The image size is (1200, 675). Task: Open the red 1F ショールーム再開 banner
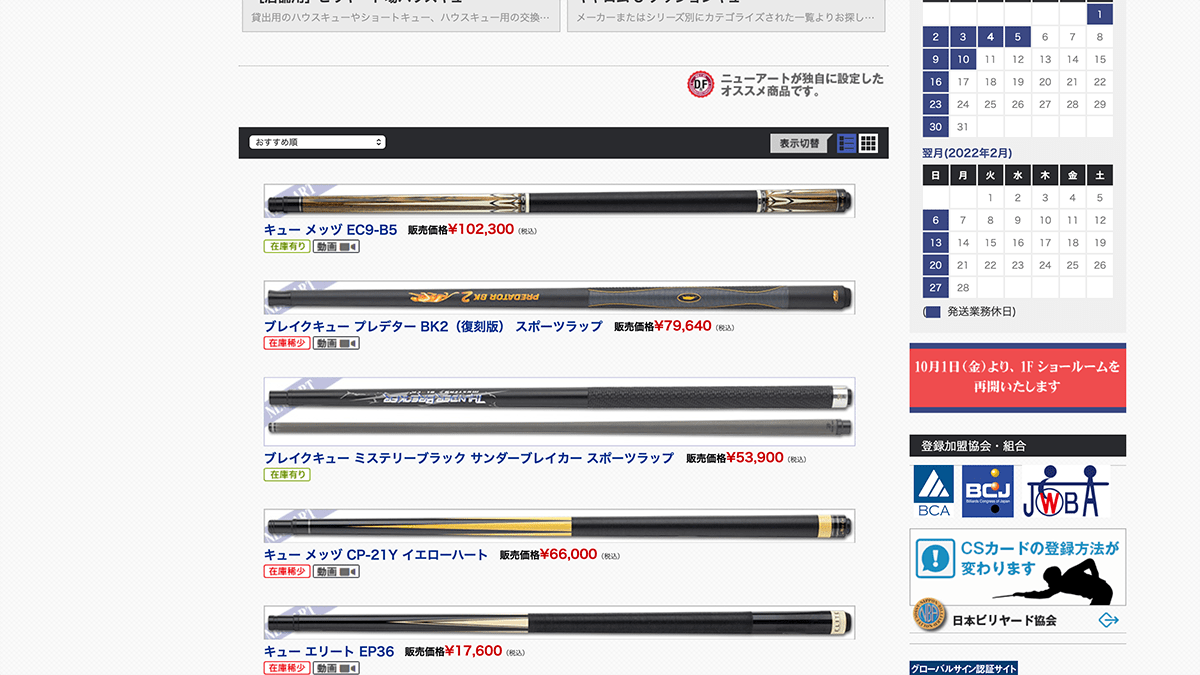[x=1017, y=377]
